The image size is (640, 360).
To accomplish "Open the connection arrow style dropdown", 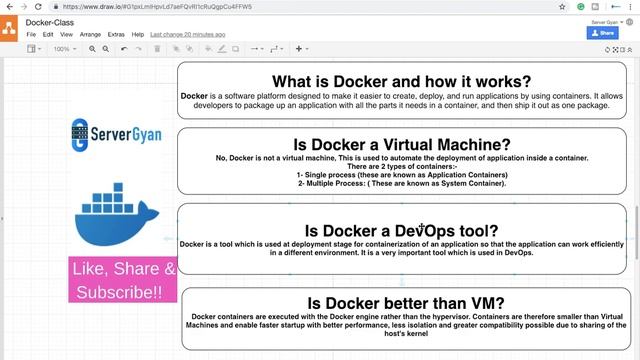I will coord(257,49).
